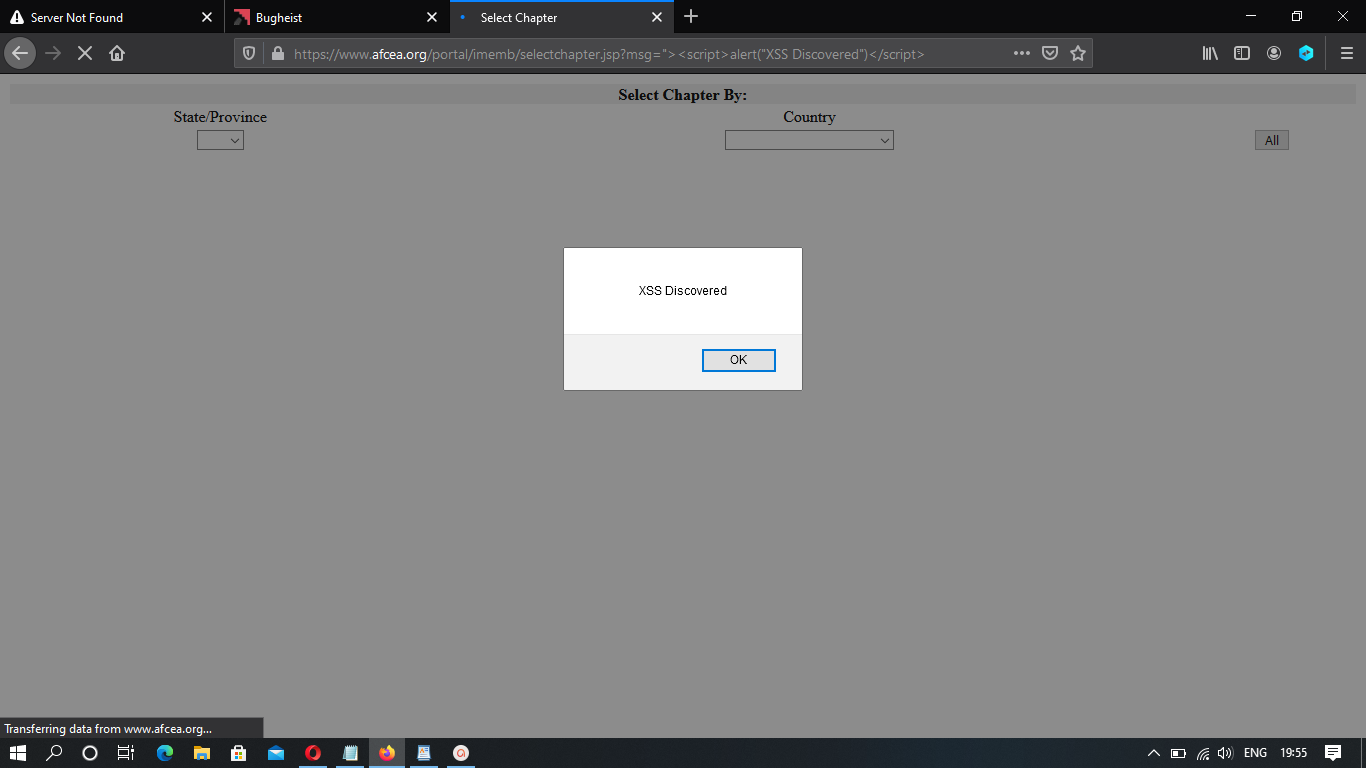Go back using the back arrow
The image size is (1366, 768).
point(20,53)
